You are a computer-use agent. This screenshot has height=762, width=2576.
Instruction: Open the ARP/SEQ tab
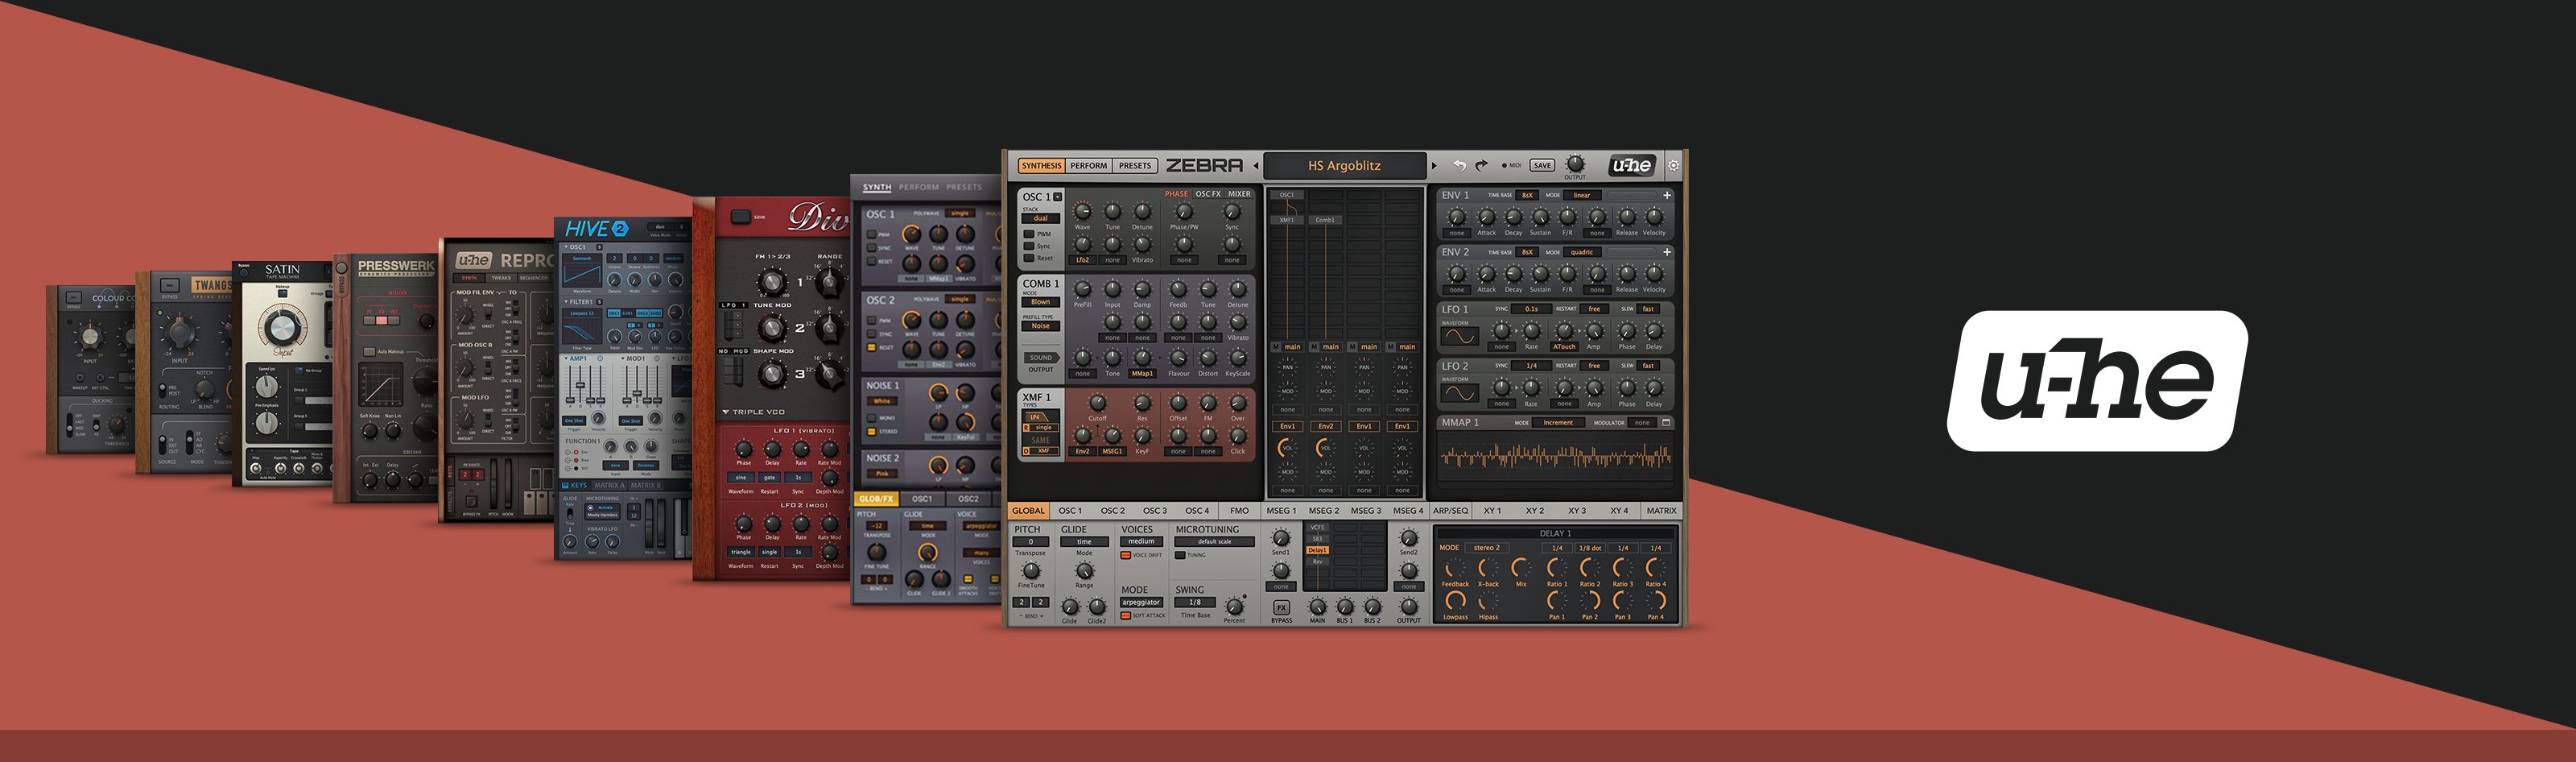click(x=1450, y=511)
